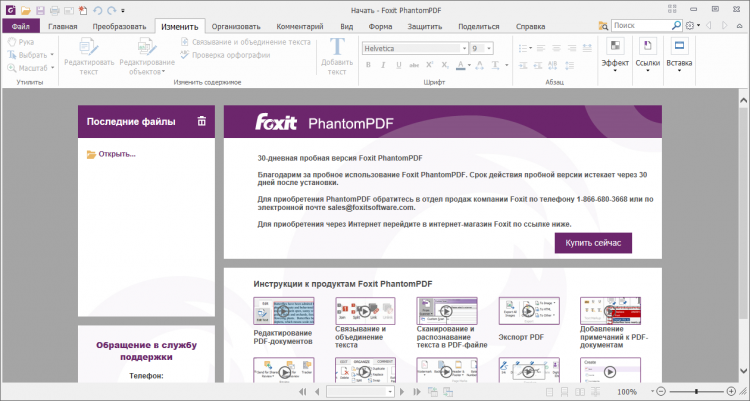Click the Добавить текст tool
Screen dimensions: 750x401
coord(337,56)
